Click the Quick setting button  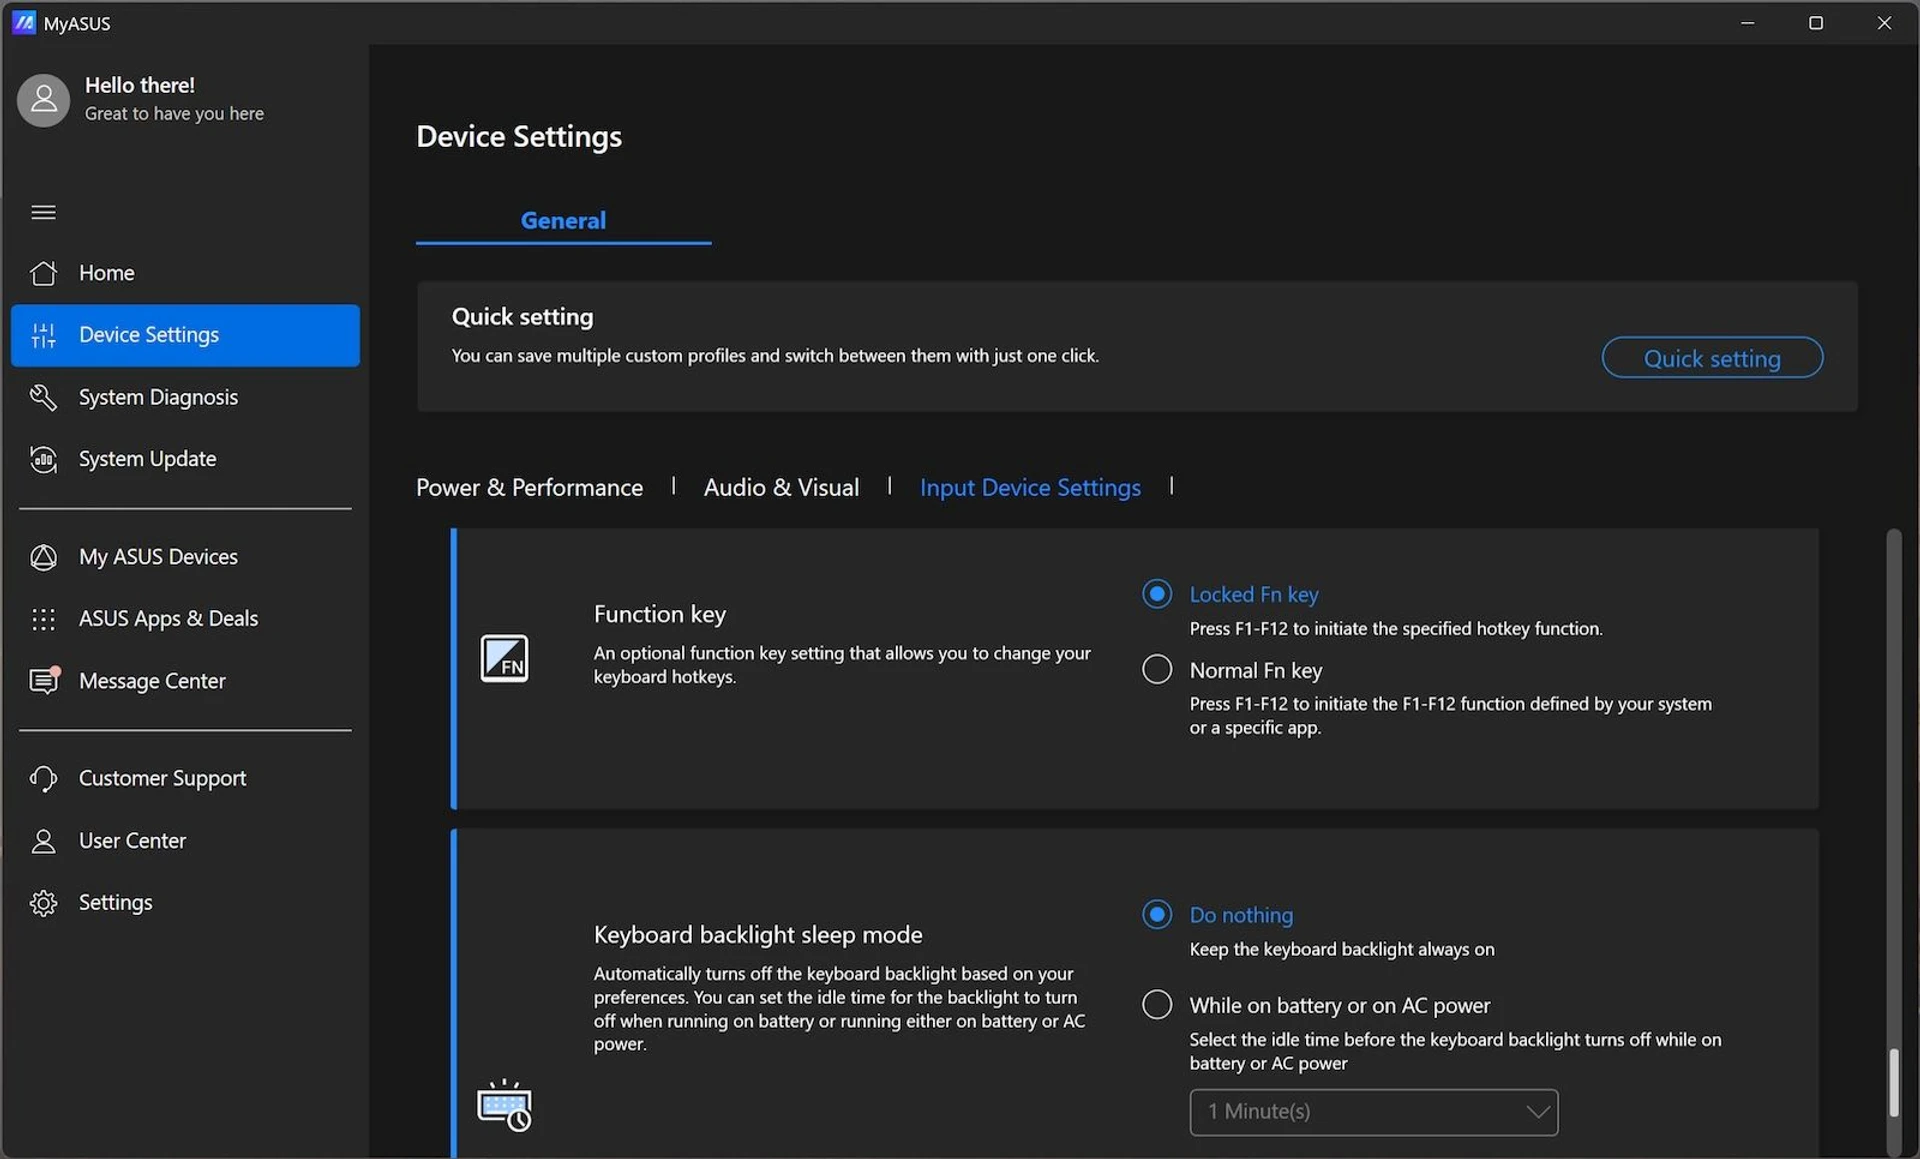(1712, 358)
